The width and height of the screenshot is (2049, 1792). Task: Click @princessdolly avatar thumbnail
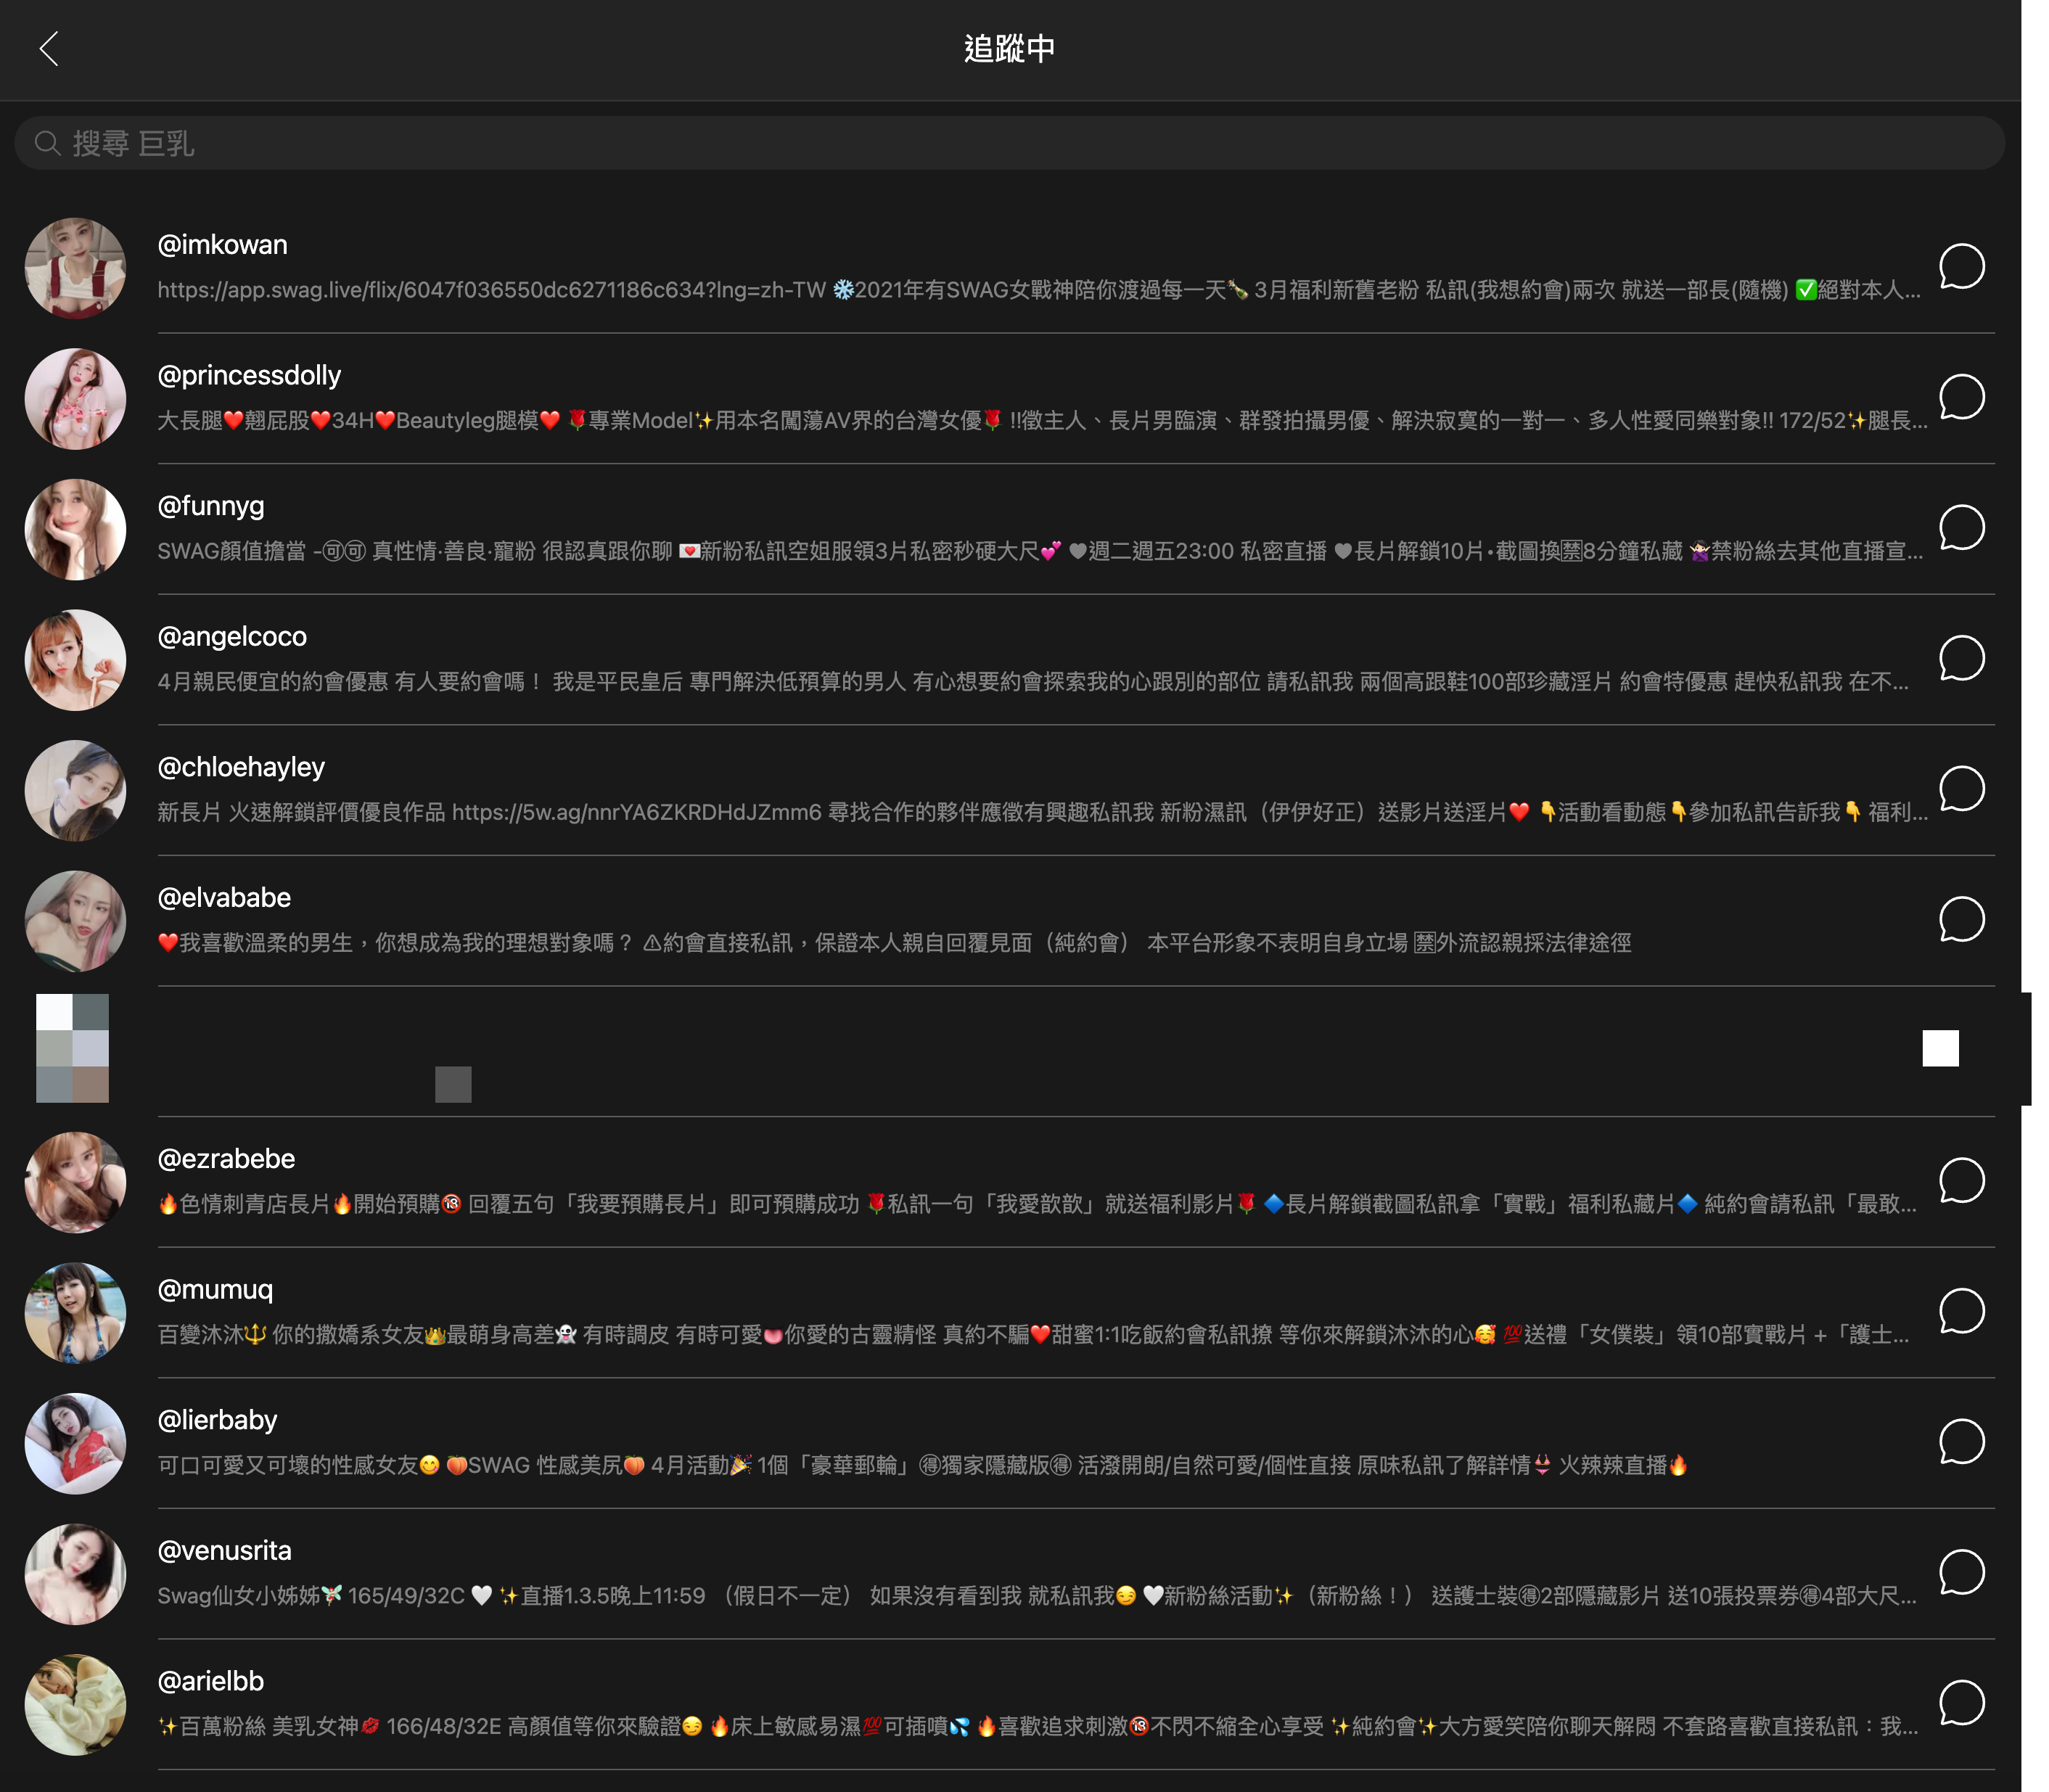tap(75, 399)
